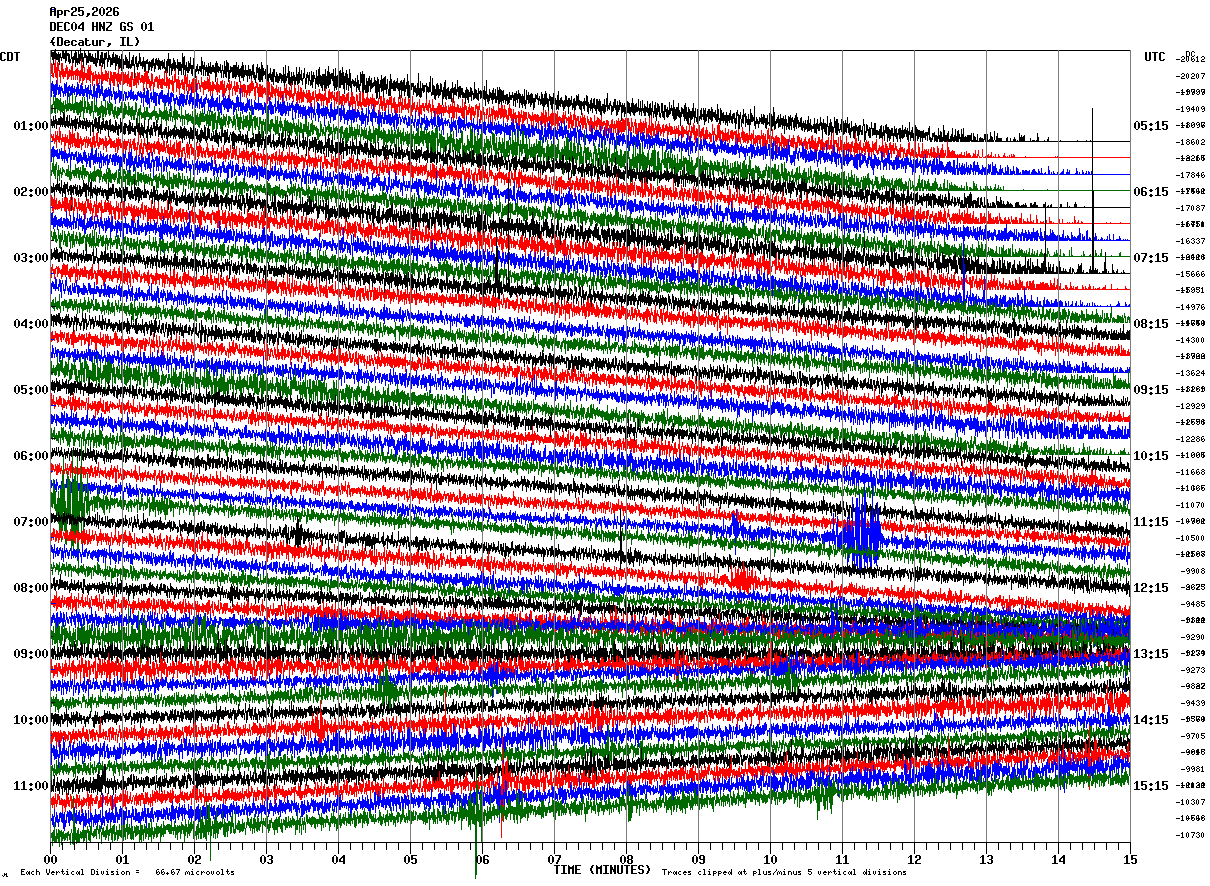Click the 10 minute axis tick label
This screenshot has height=886, width=1210.
pos(770,859)
